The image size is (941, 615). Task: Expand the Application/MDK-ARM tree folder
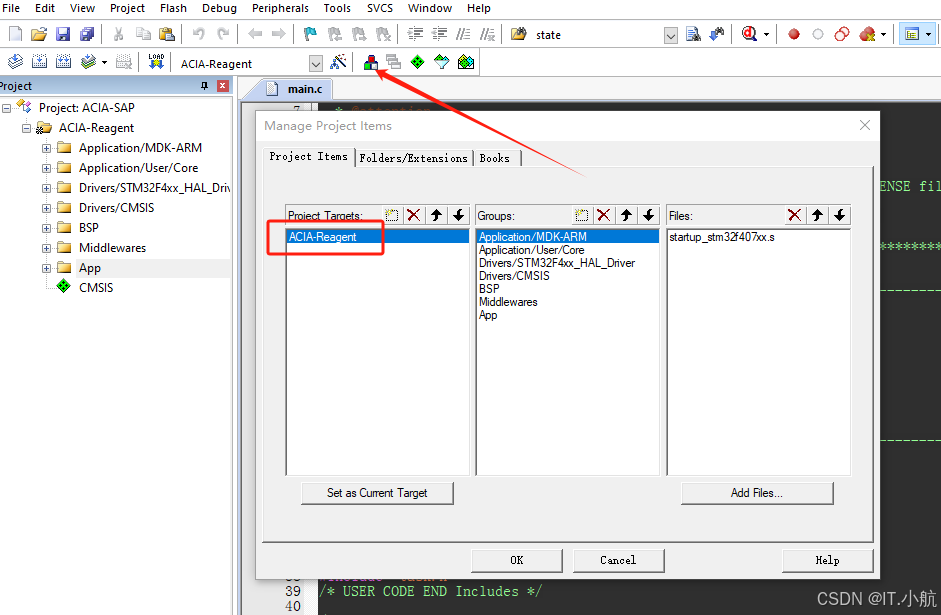click(46, 148)
